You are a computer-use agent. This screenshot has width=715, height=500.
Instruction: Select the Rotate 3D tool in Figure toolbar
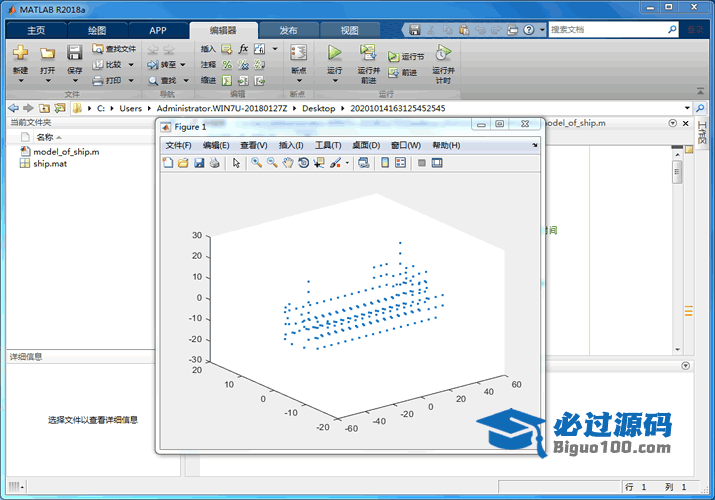[x=303, y=163]
